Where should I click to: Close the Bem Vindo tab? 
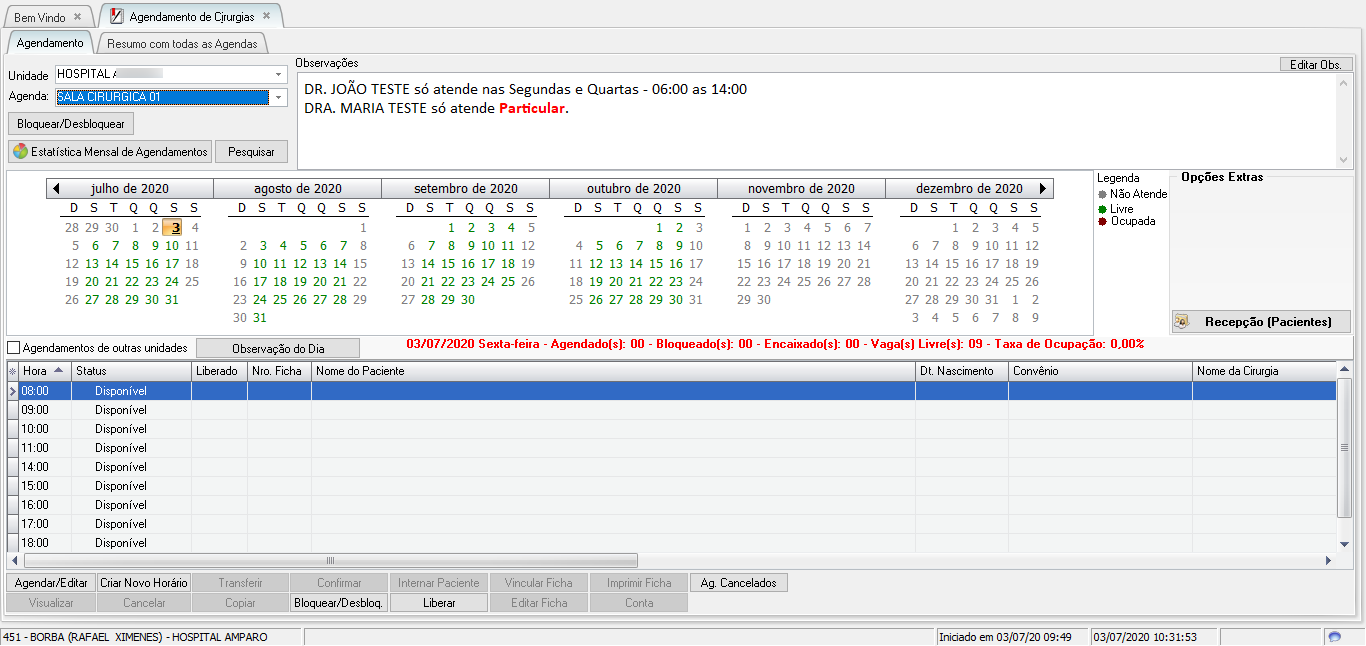[x=78, y=18]
